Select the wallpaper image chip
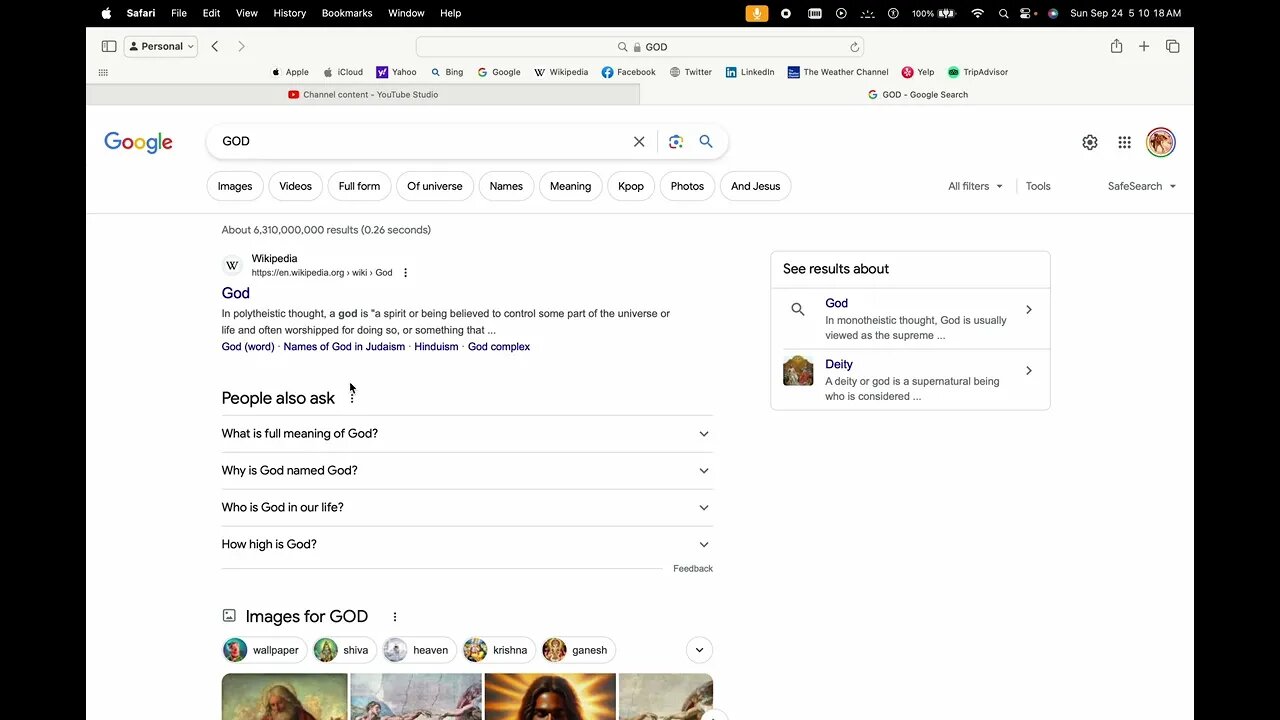The image size is (1280, 720). pos(264,650)
